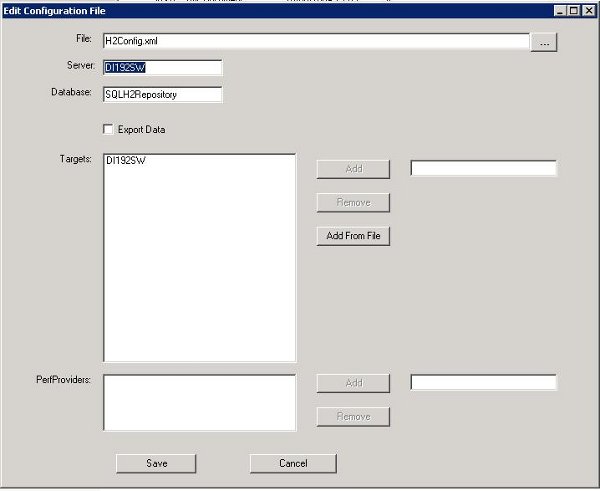Minimize the Edit Configuration File window

click(560, 10)
